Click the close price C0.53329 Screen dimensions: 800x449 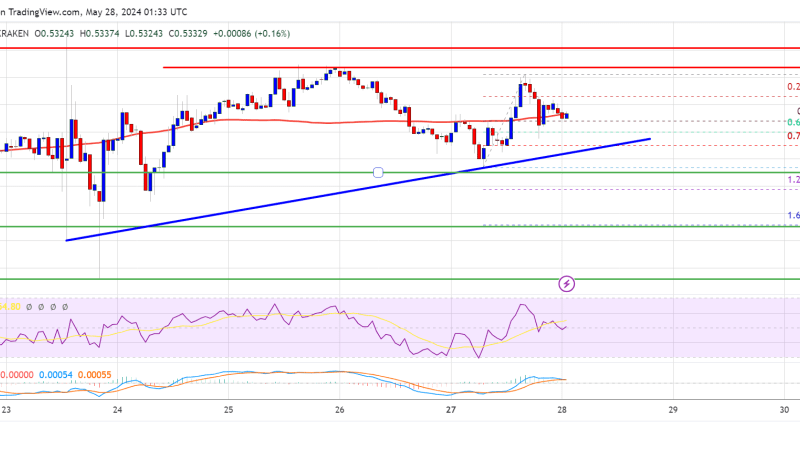[188, 34]
